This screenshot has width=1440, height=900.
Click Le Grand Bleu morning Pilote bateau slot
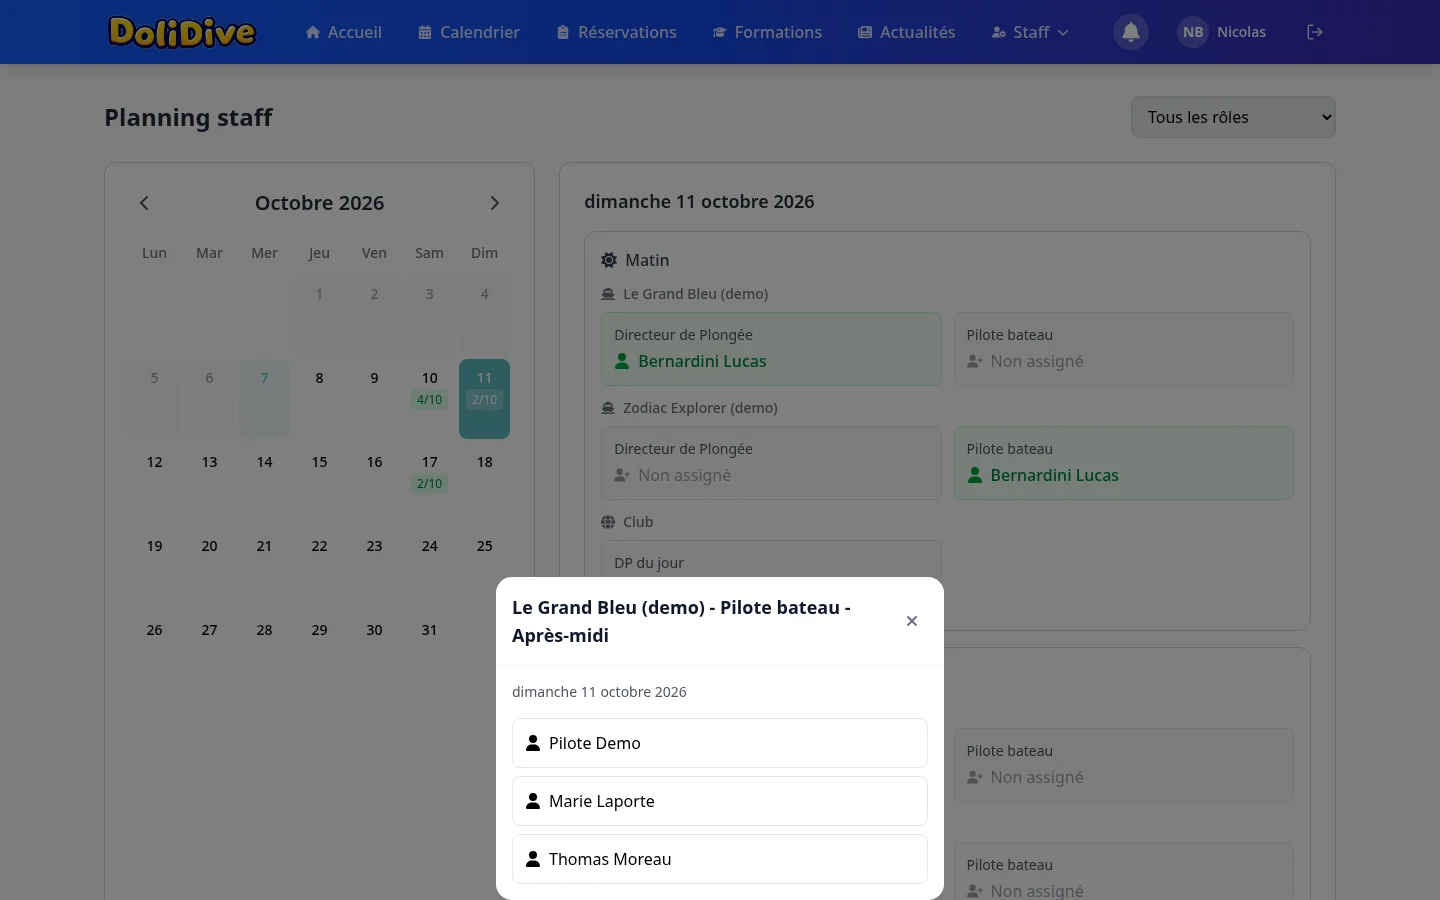click(1123, 349)
